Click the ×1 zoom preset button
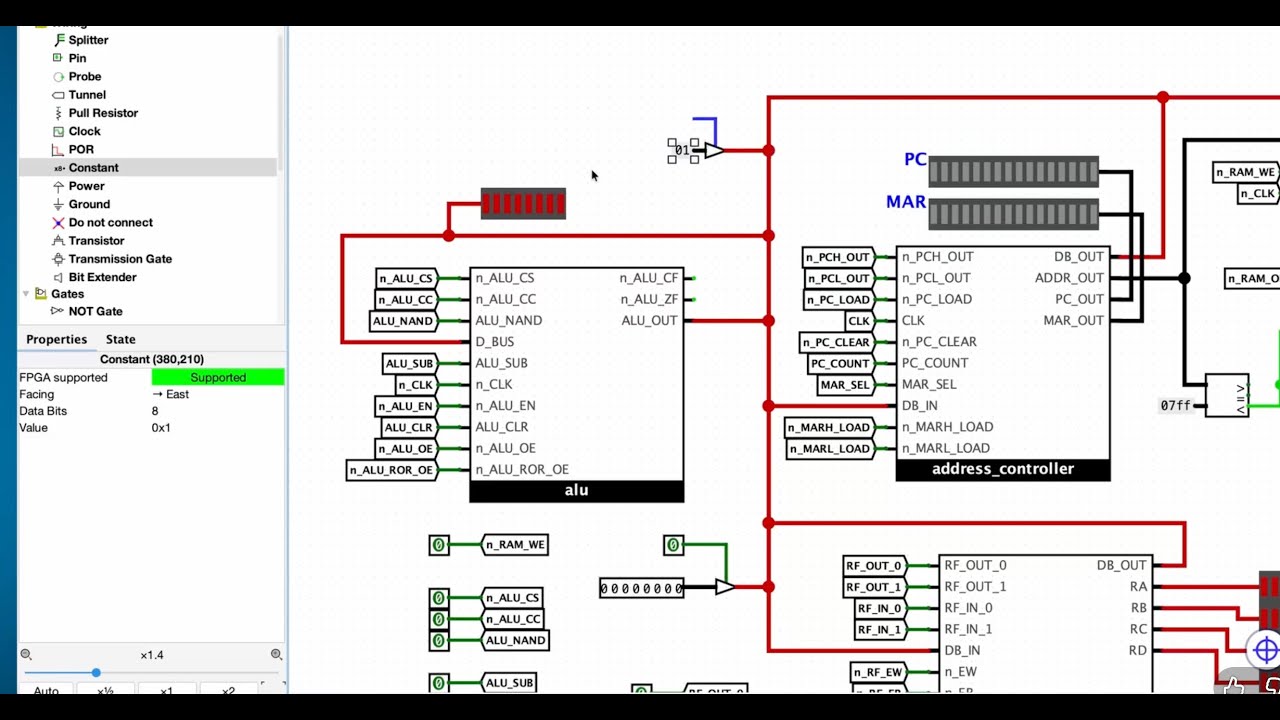This screenshot has width=1280, height=720. 166,691
